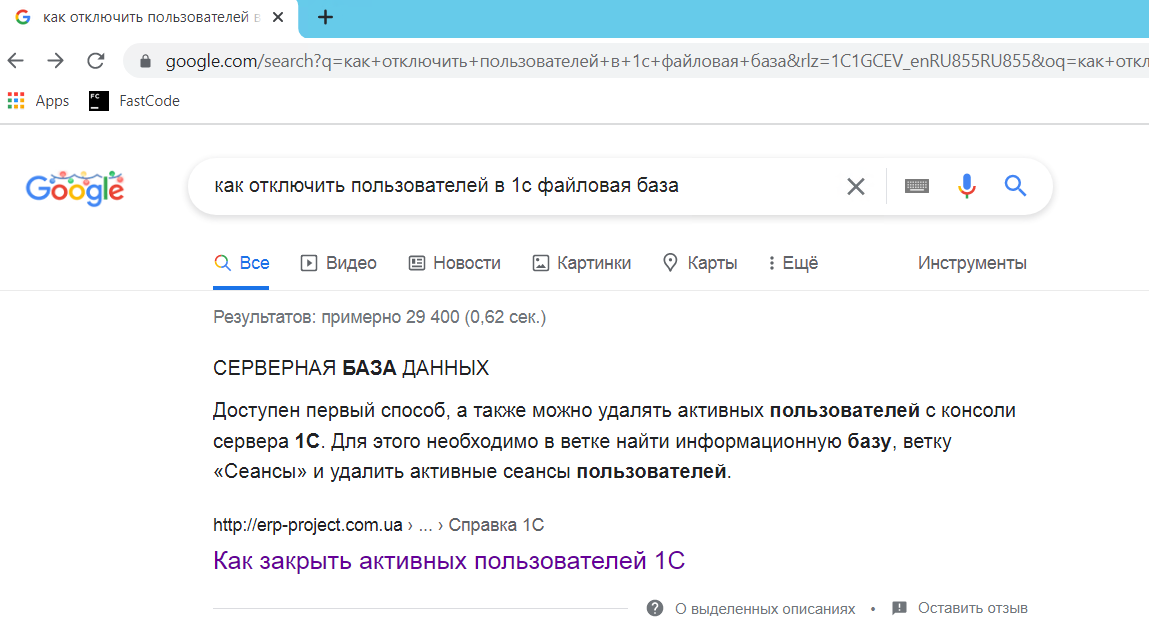
Task: Open Инструменты search tools
Action: click(972, 263)
